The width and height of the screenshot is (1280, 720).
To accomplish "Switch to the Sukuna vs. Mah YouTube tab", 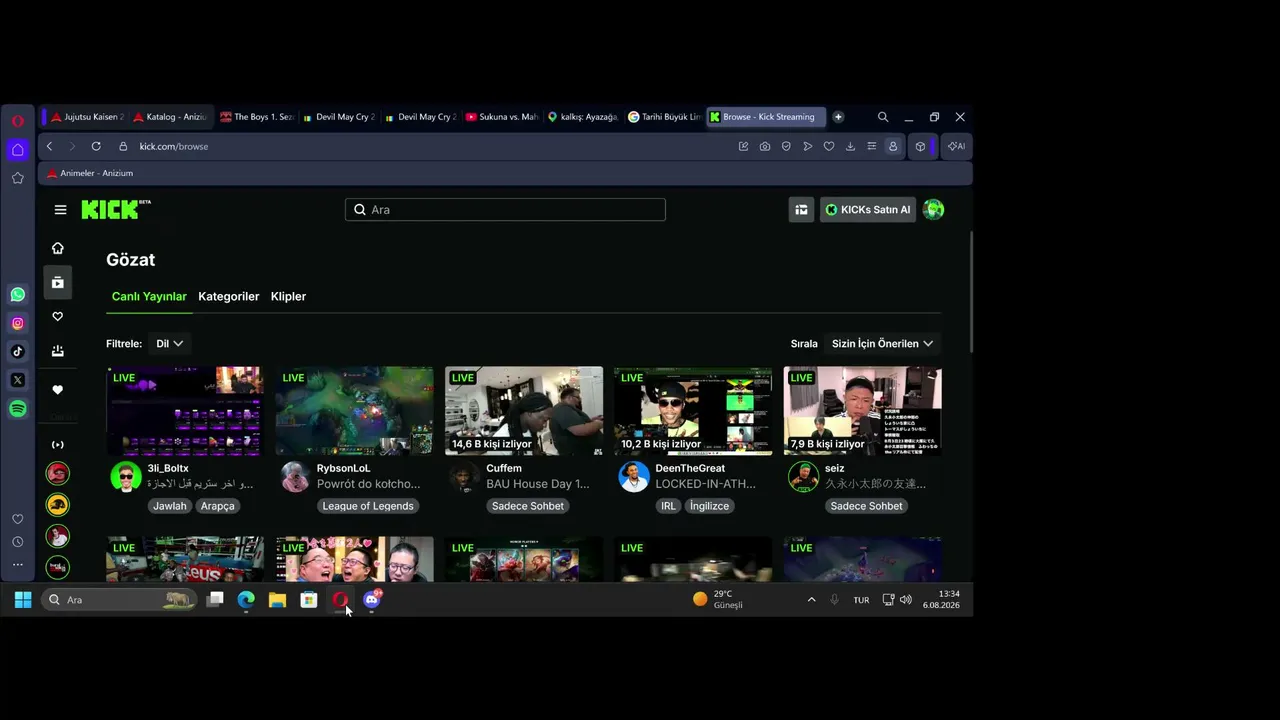I will tap(502, 117).
